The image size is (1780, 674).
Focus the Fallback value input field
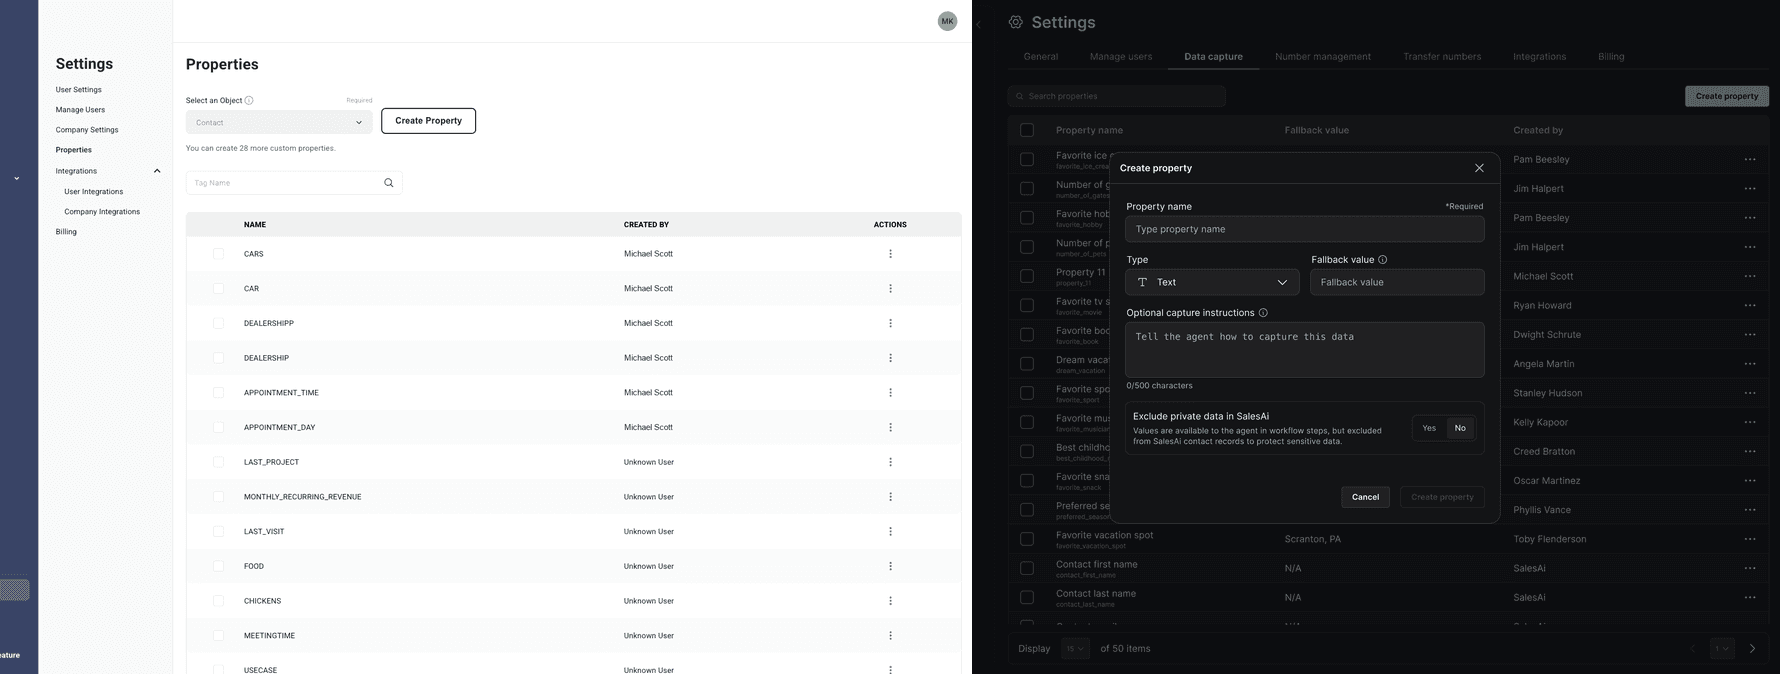1397,282
